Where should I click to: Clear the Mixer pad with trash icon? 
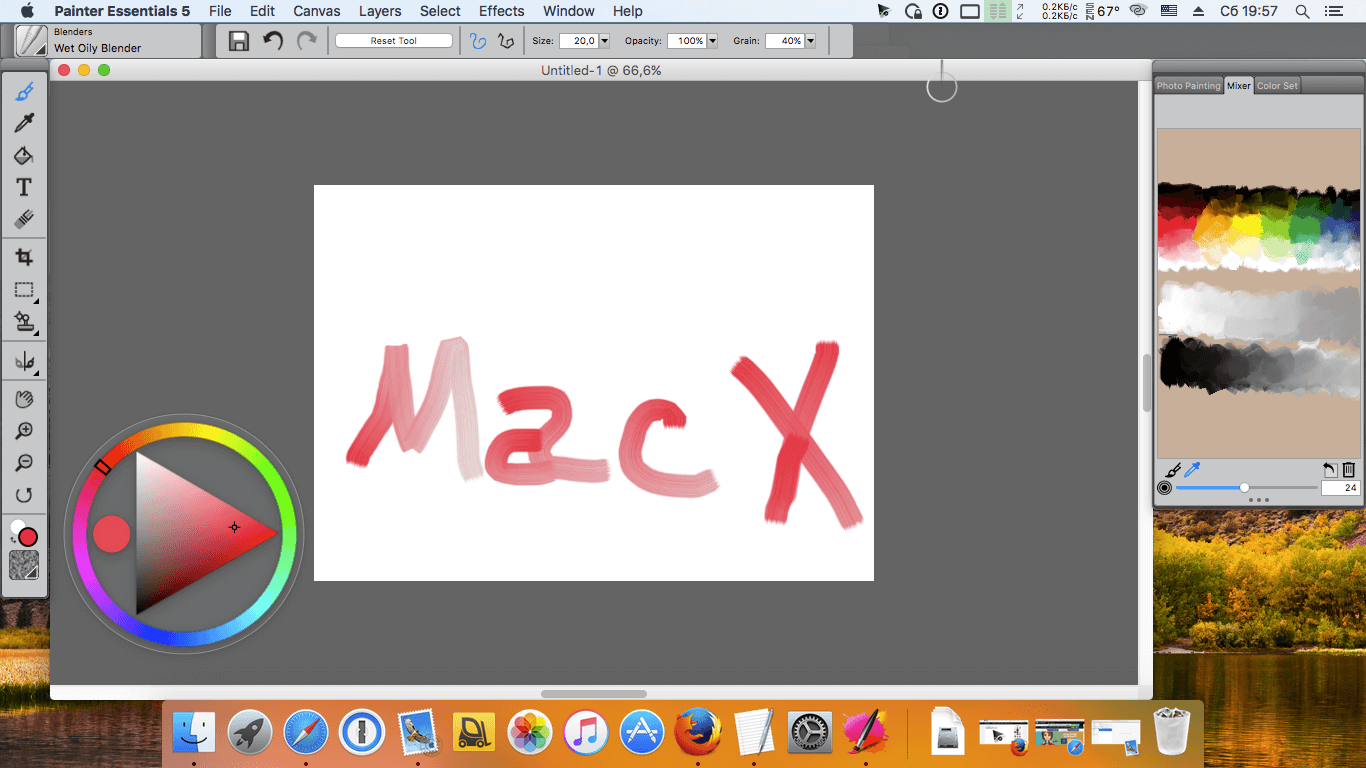coord(1348,469)
